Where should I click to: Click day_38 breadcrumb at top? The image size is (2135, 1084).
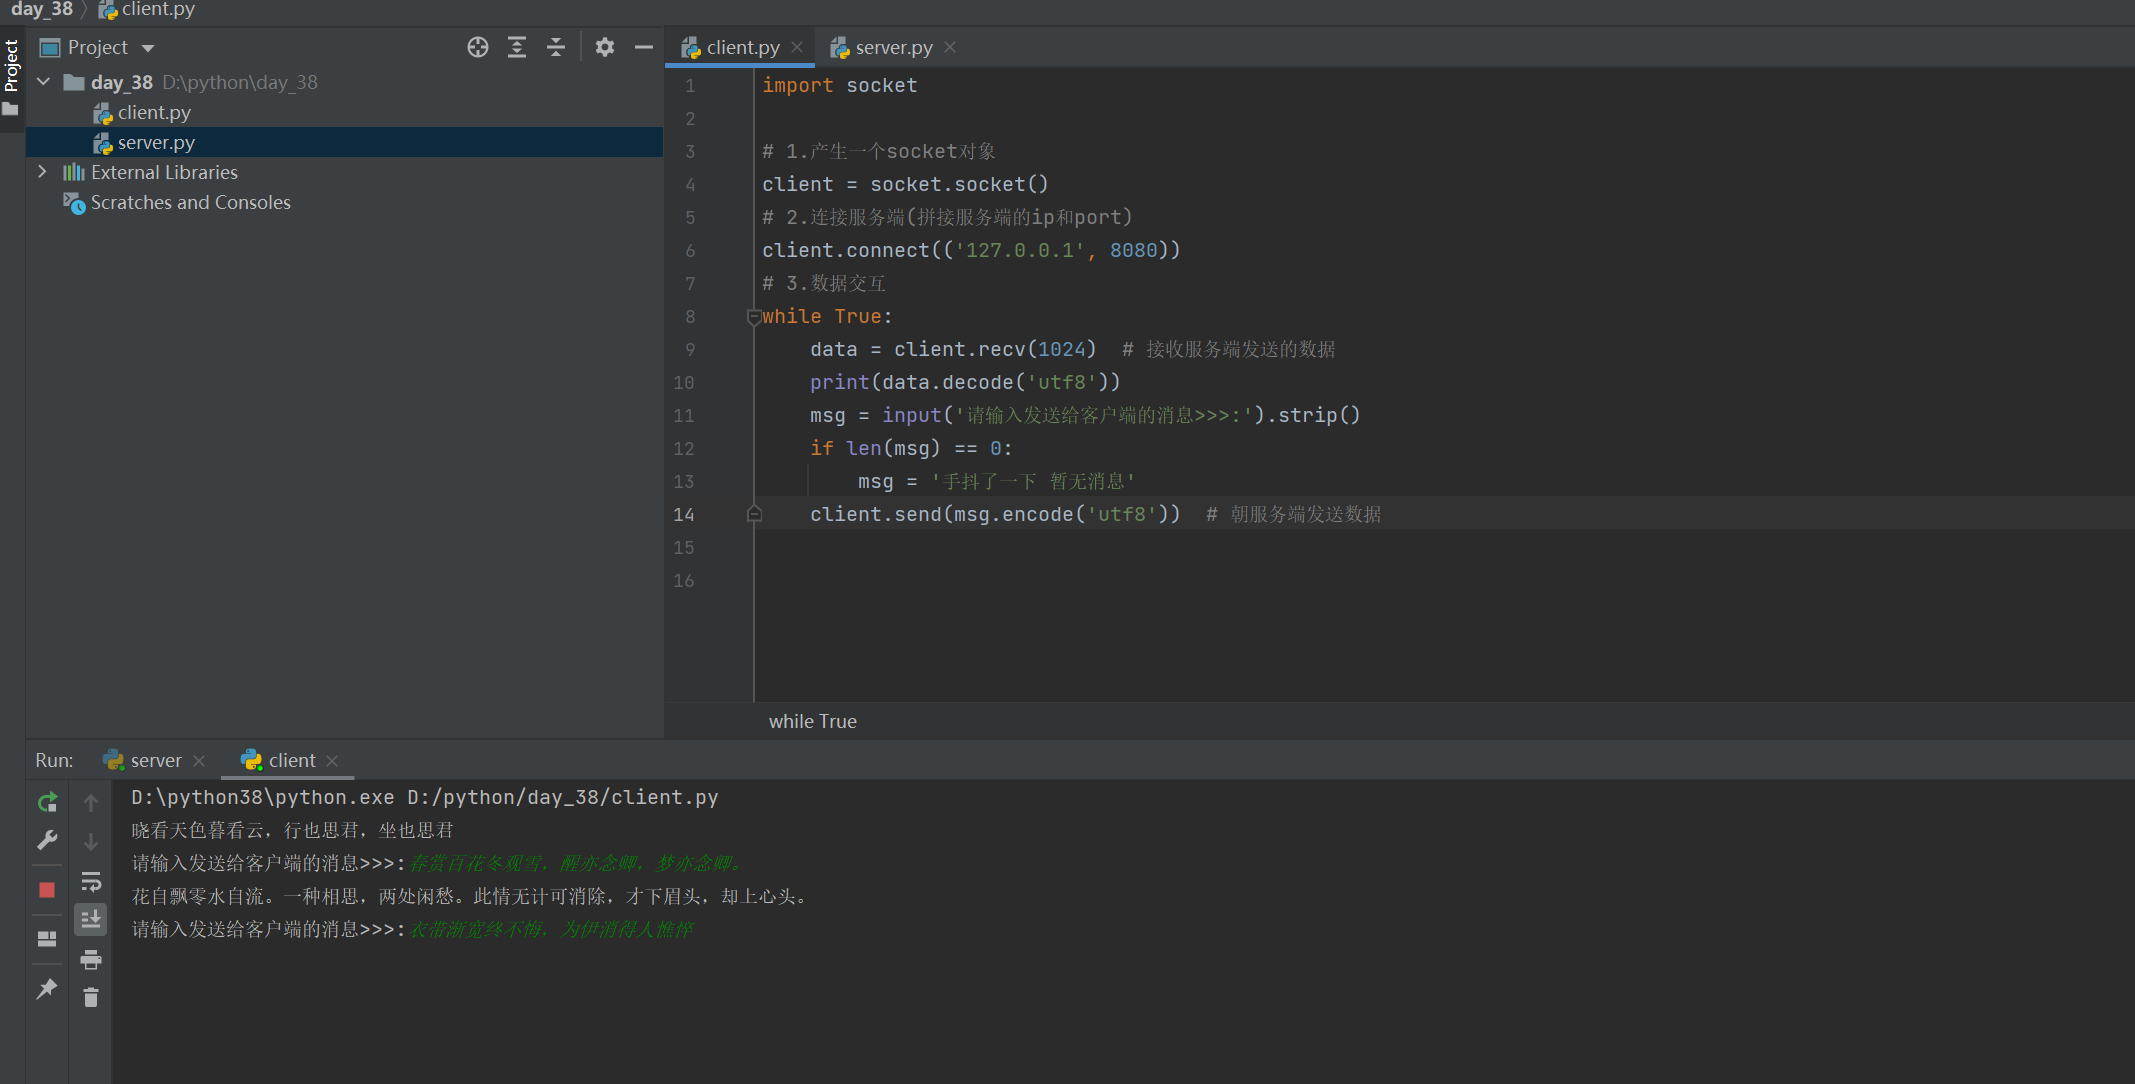click(x=42, y=9)
